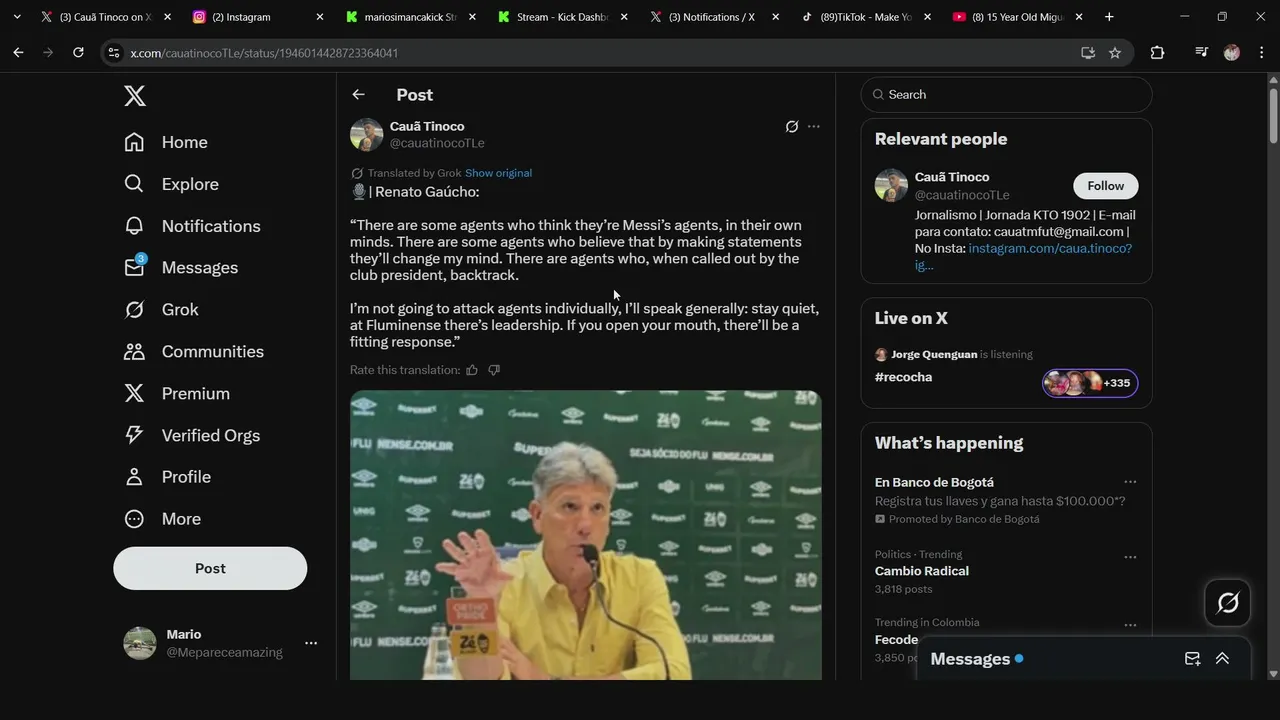Open Premium from the sidebar
This screenshot has height=720, width=1280.
pos(177,394)
